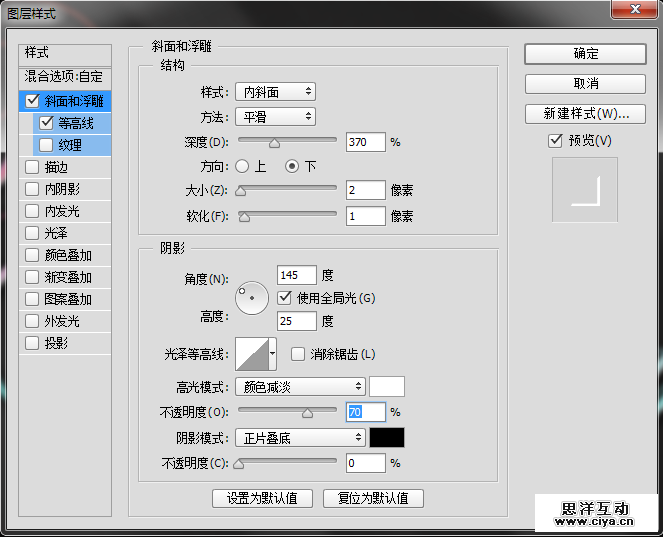Click the 深度(D) slider handle

[x=274, y=143]
